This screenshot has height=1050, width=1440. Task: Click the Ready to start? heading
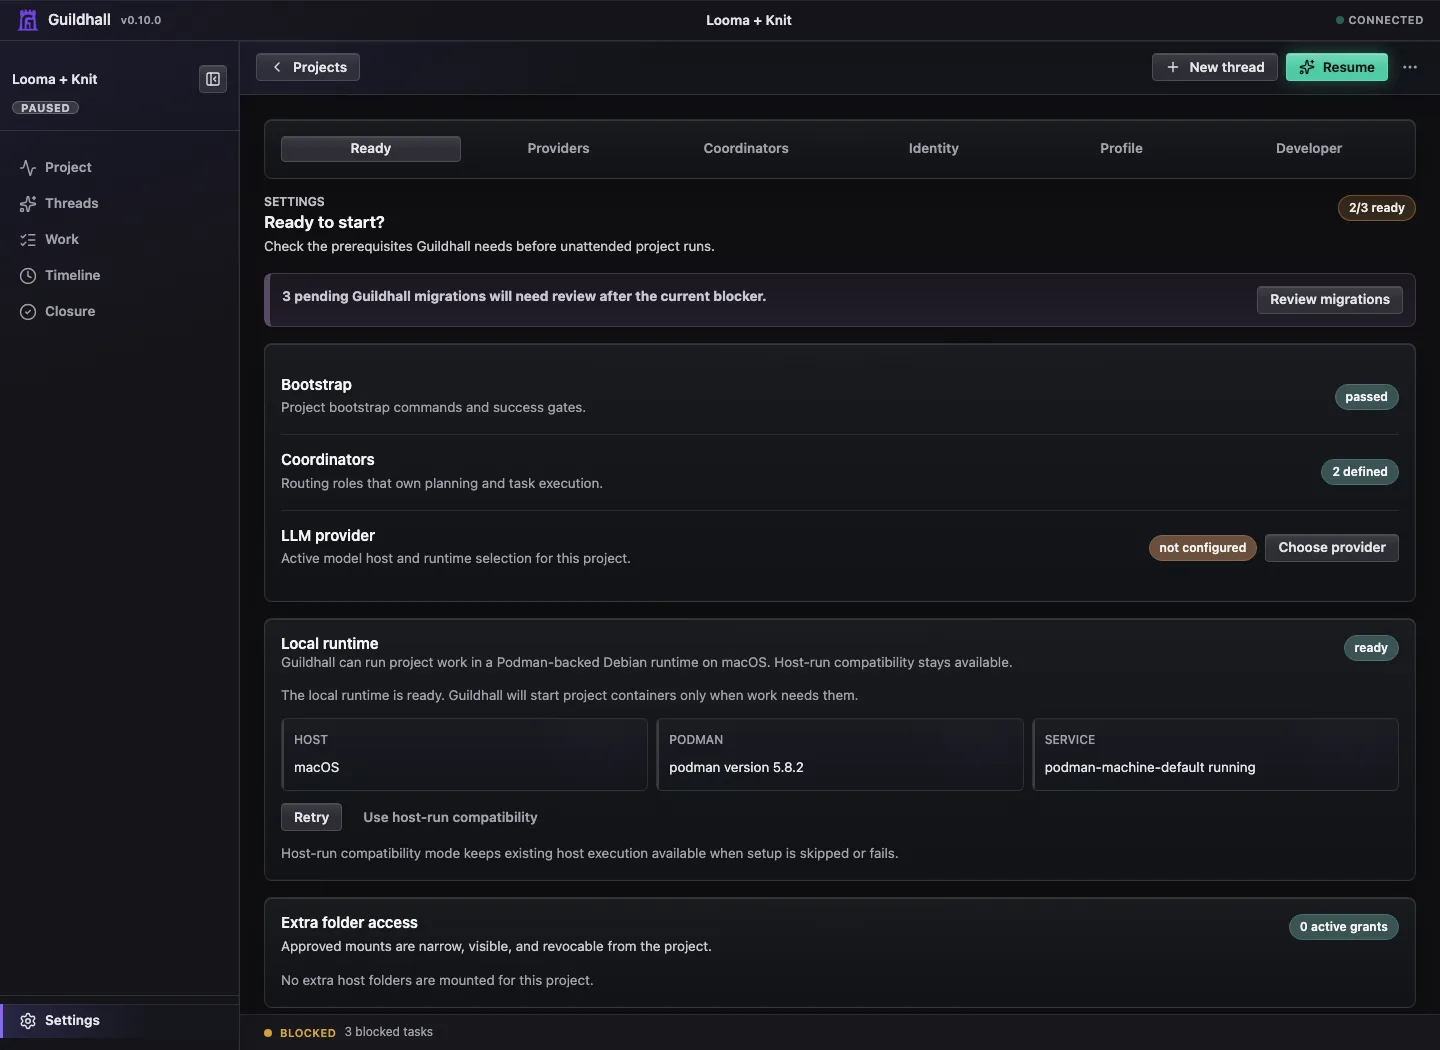point(324,222)
